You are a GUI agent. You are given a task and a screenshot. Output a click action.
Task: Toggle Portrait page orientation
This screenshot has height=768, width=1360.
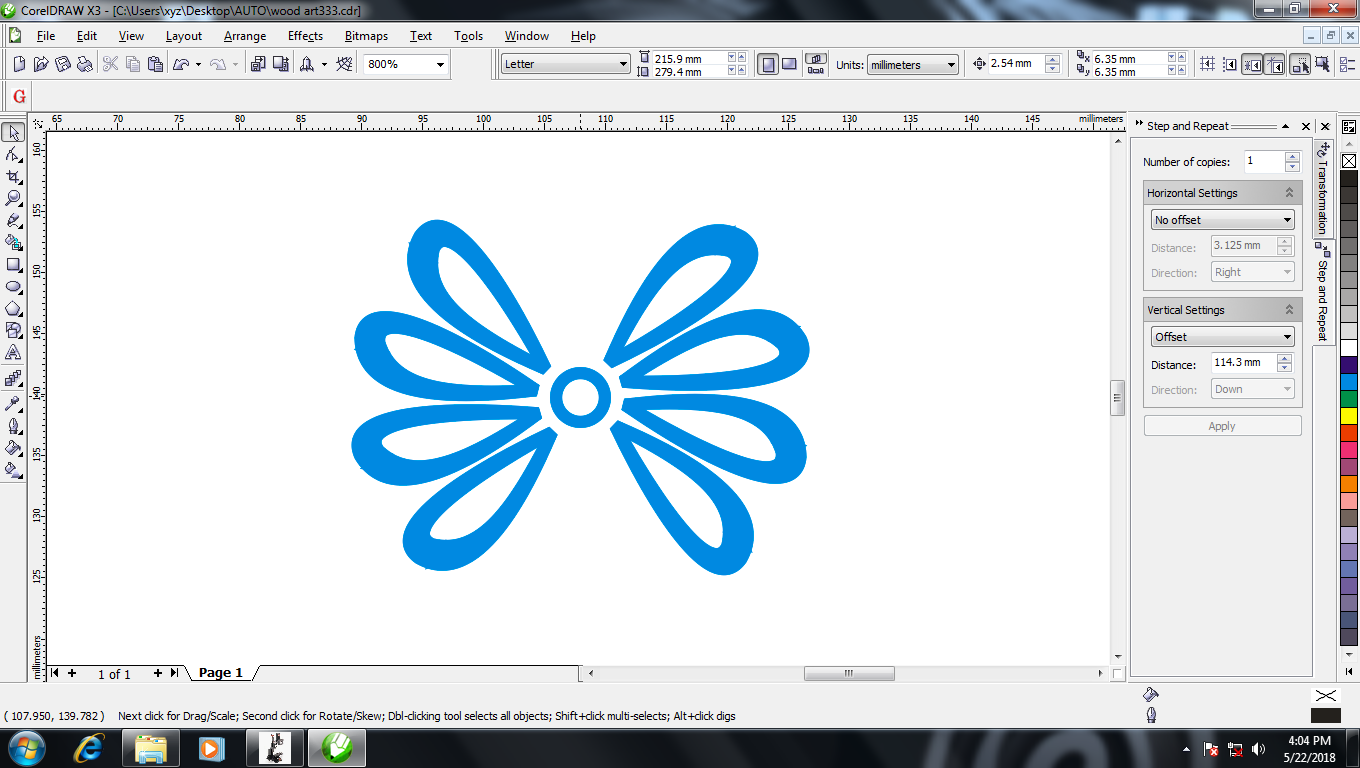tap(768, 64)
